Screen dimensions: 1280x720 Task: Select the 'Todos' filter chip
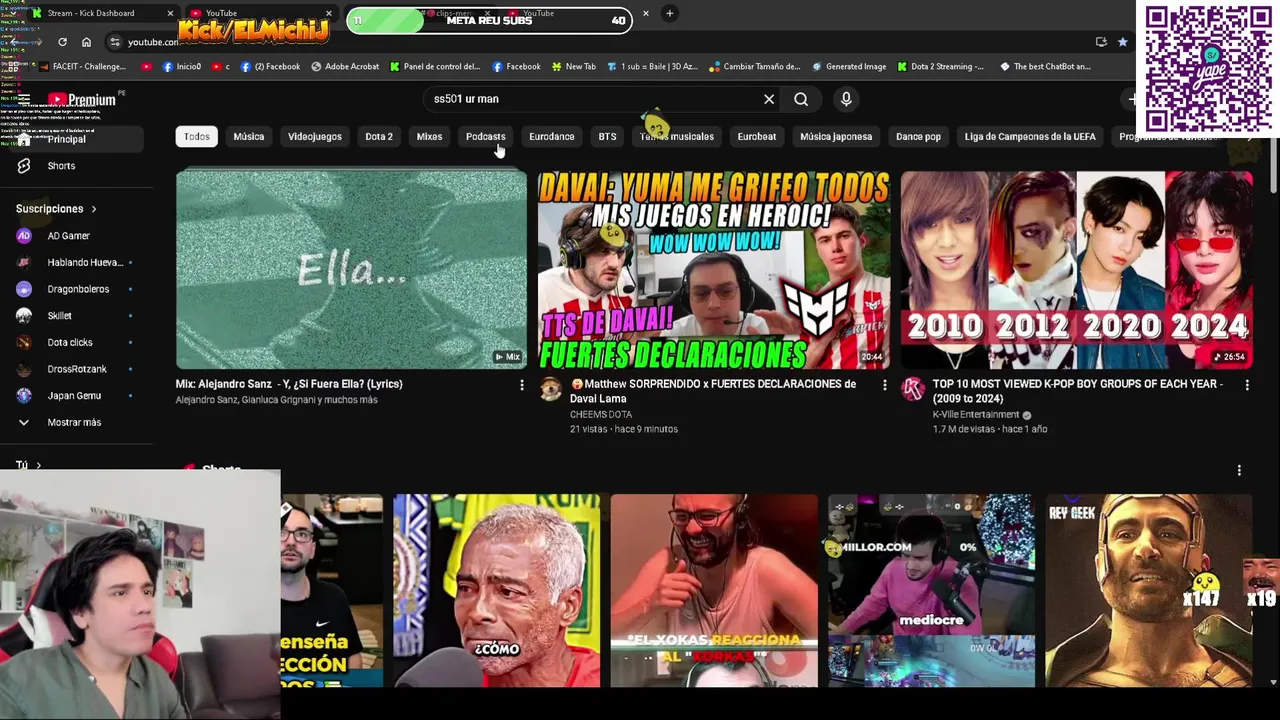click(197, 136)
